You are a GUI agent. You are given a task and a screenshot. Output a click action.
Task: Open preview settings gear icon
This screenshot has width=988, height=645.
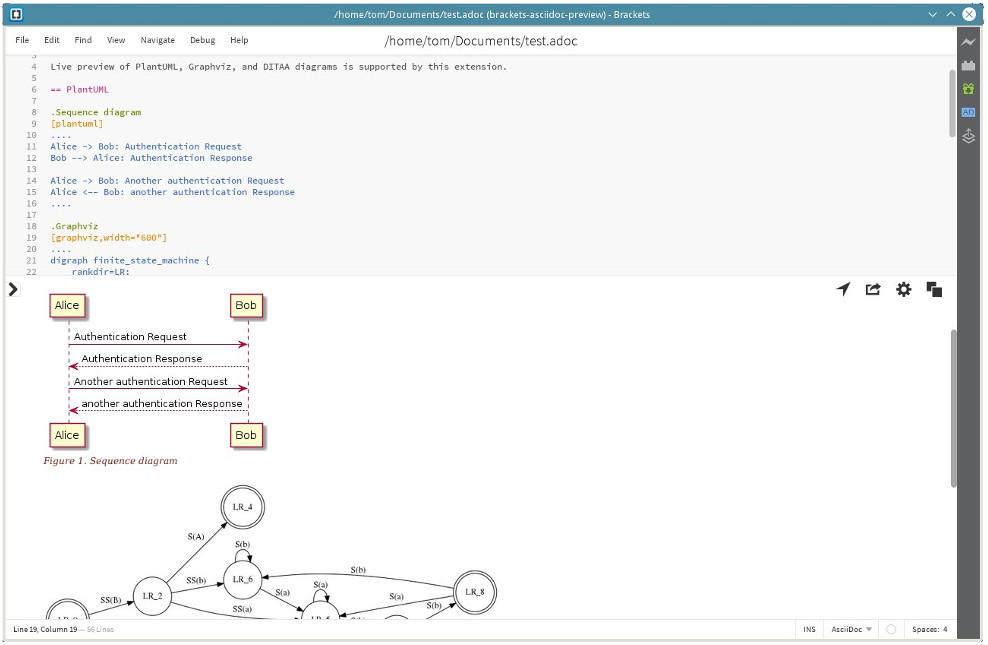pyautogui.click(x=904, y=289)
